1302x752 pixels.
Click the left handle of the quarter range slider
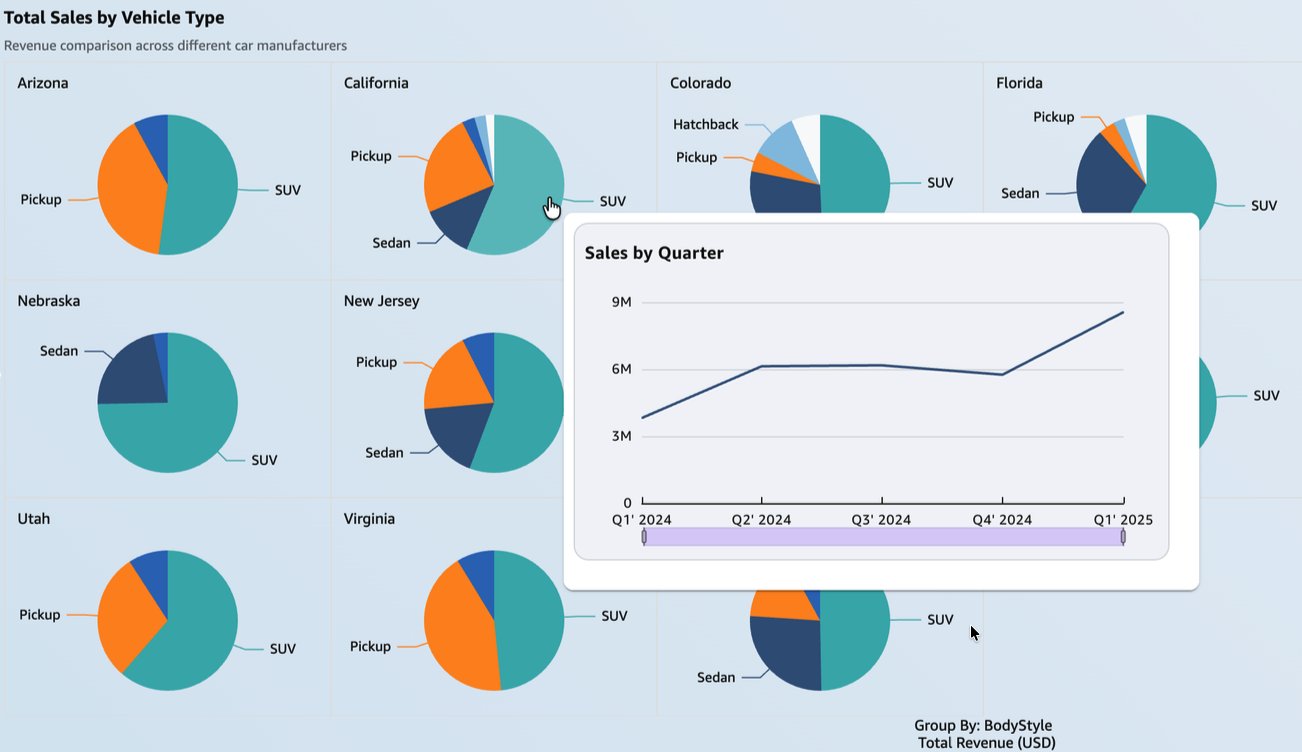(x=644, y=537)
